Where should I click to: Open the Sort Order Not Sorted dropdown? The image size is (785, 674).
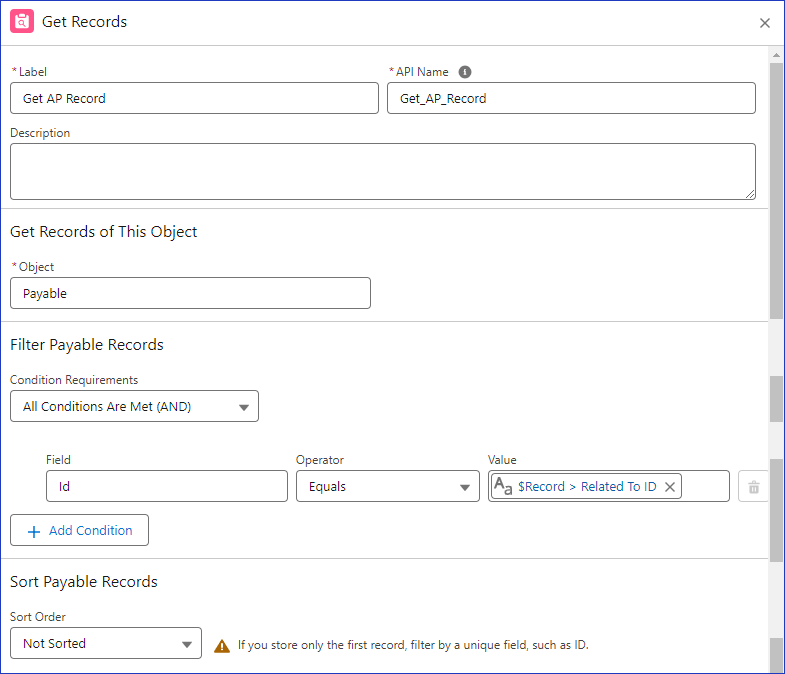pos(106,643)
